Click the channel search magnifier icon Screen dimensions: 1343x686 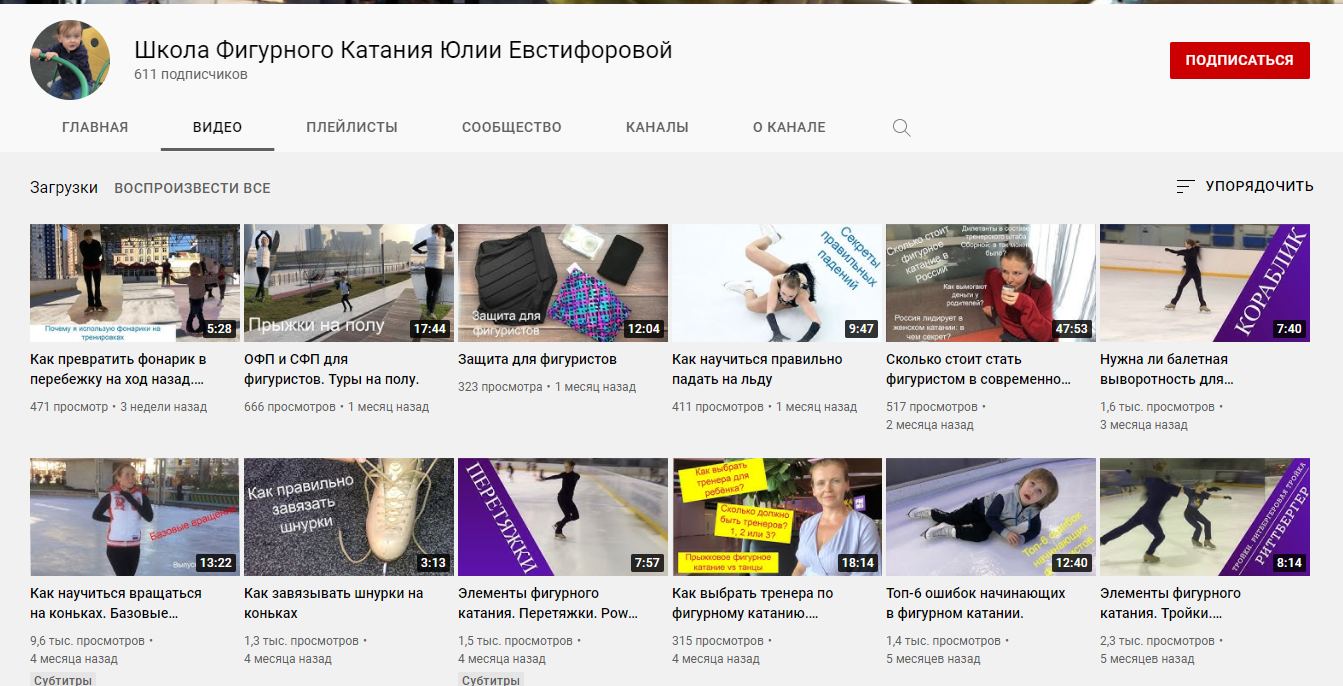pos(901,128)
